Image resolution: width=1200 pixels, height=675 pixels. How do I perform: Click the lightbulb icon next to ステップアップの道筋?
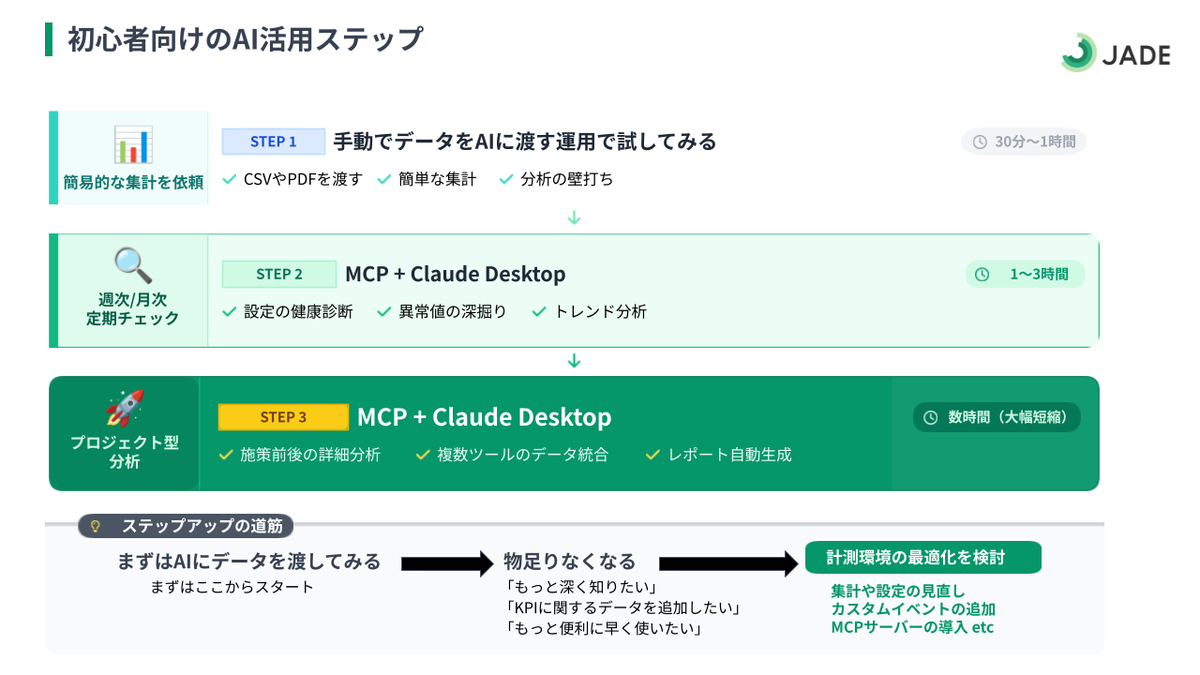coord(96,525)
